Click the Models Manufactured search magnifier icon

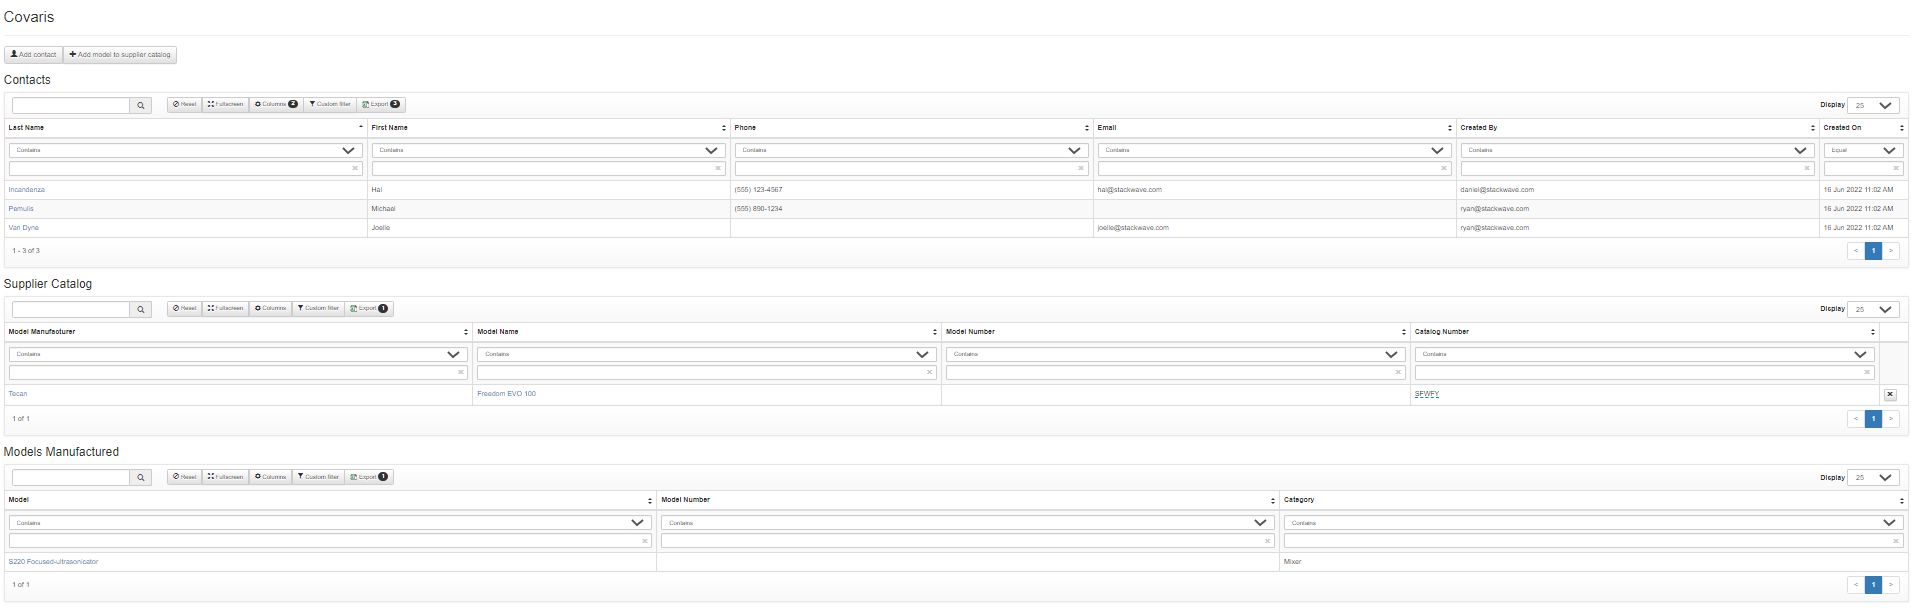(141, 478)
